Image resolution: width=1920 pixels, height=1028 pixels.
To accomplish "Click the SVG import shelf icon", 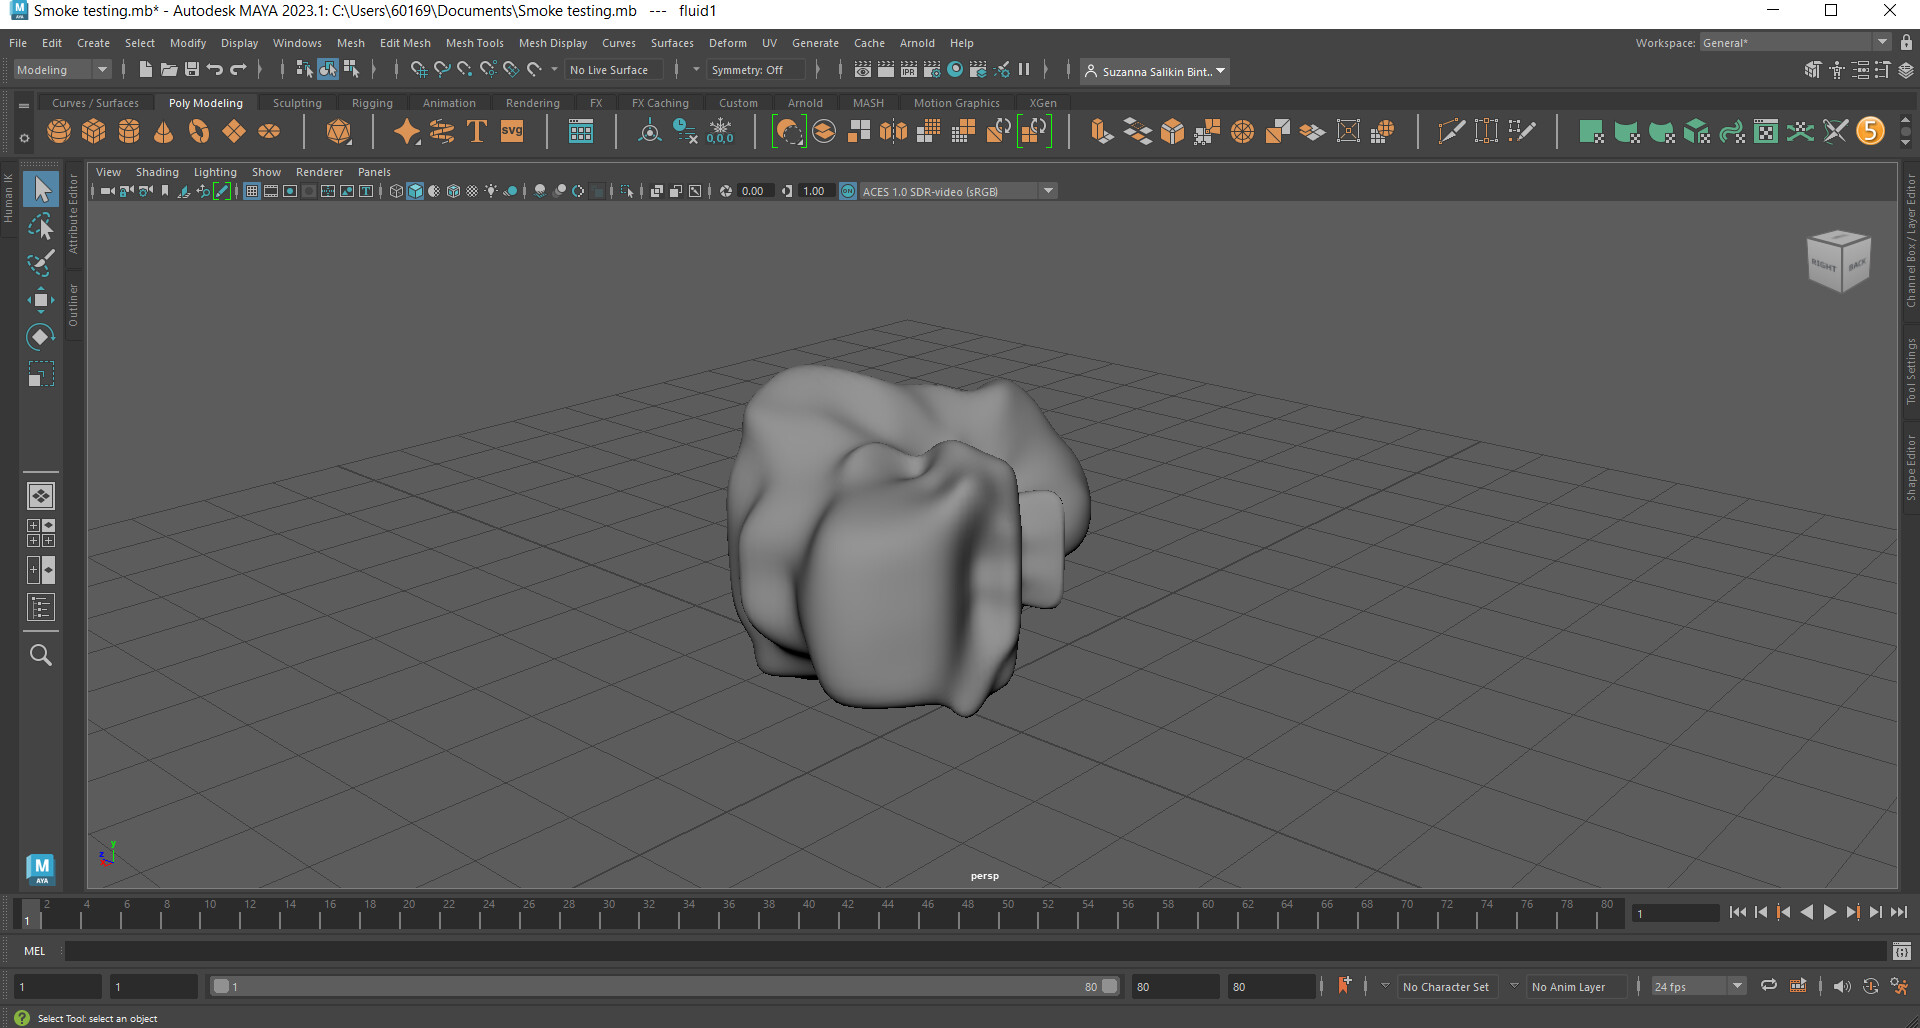I will click(x=512, y=132).
